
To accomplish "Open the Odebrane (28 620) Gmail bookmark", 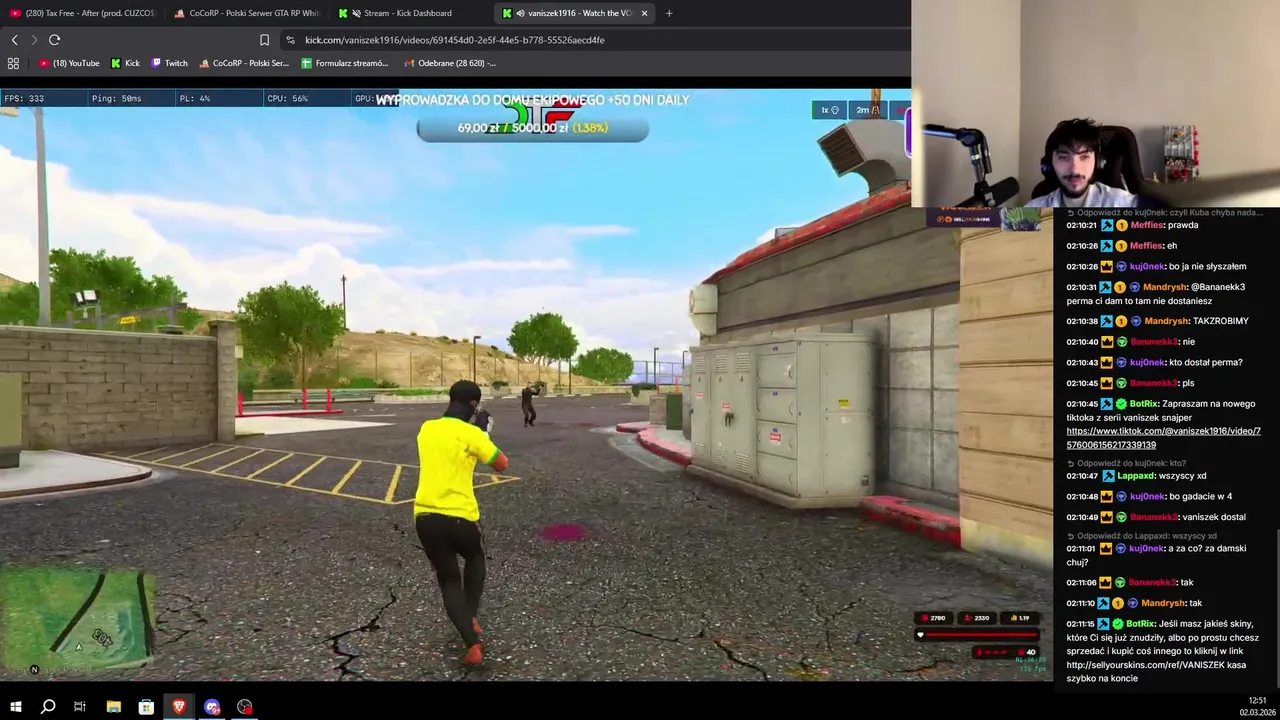I will pyautogui.click(x=450, y=63).
